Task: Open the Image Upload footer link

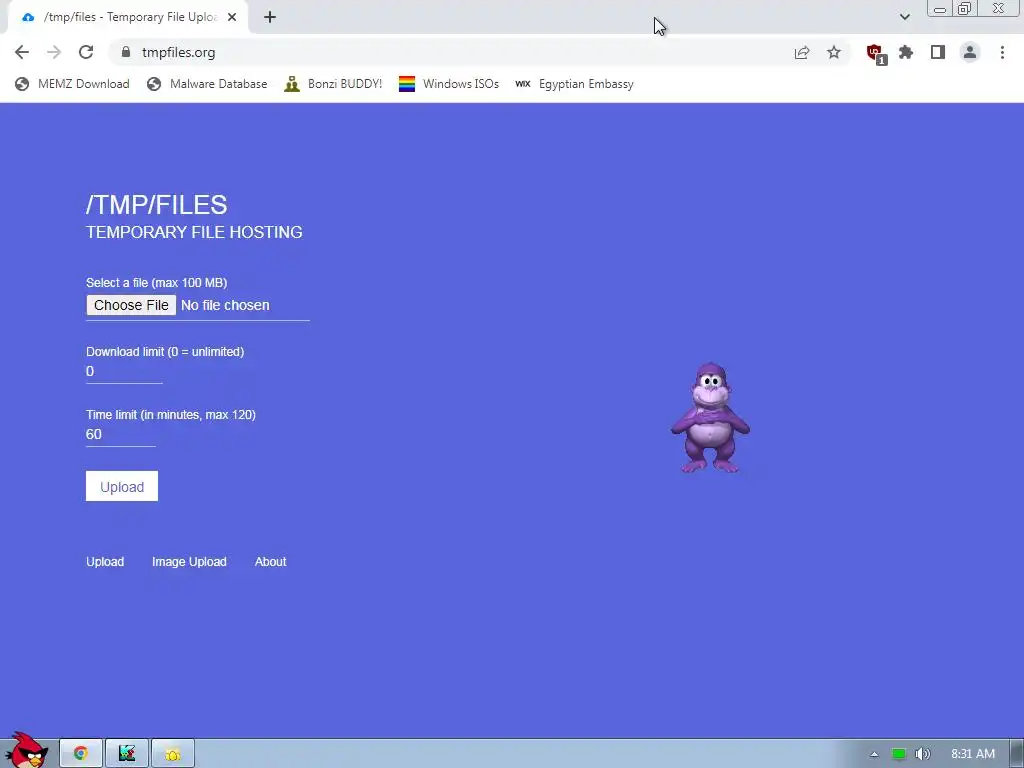Action: point(189,562)
